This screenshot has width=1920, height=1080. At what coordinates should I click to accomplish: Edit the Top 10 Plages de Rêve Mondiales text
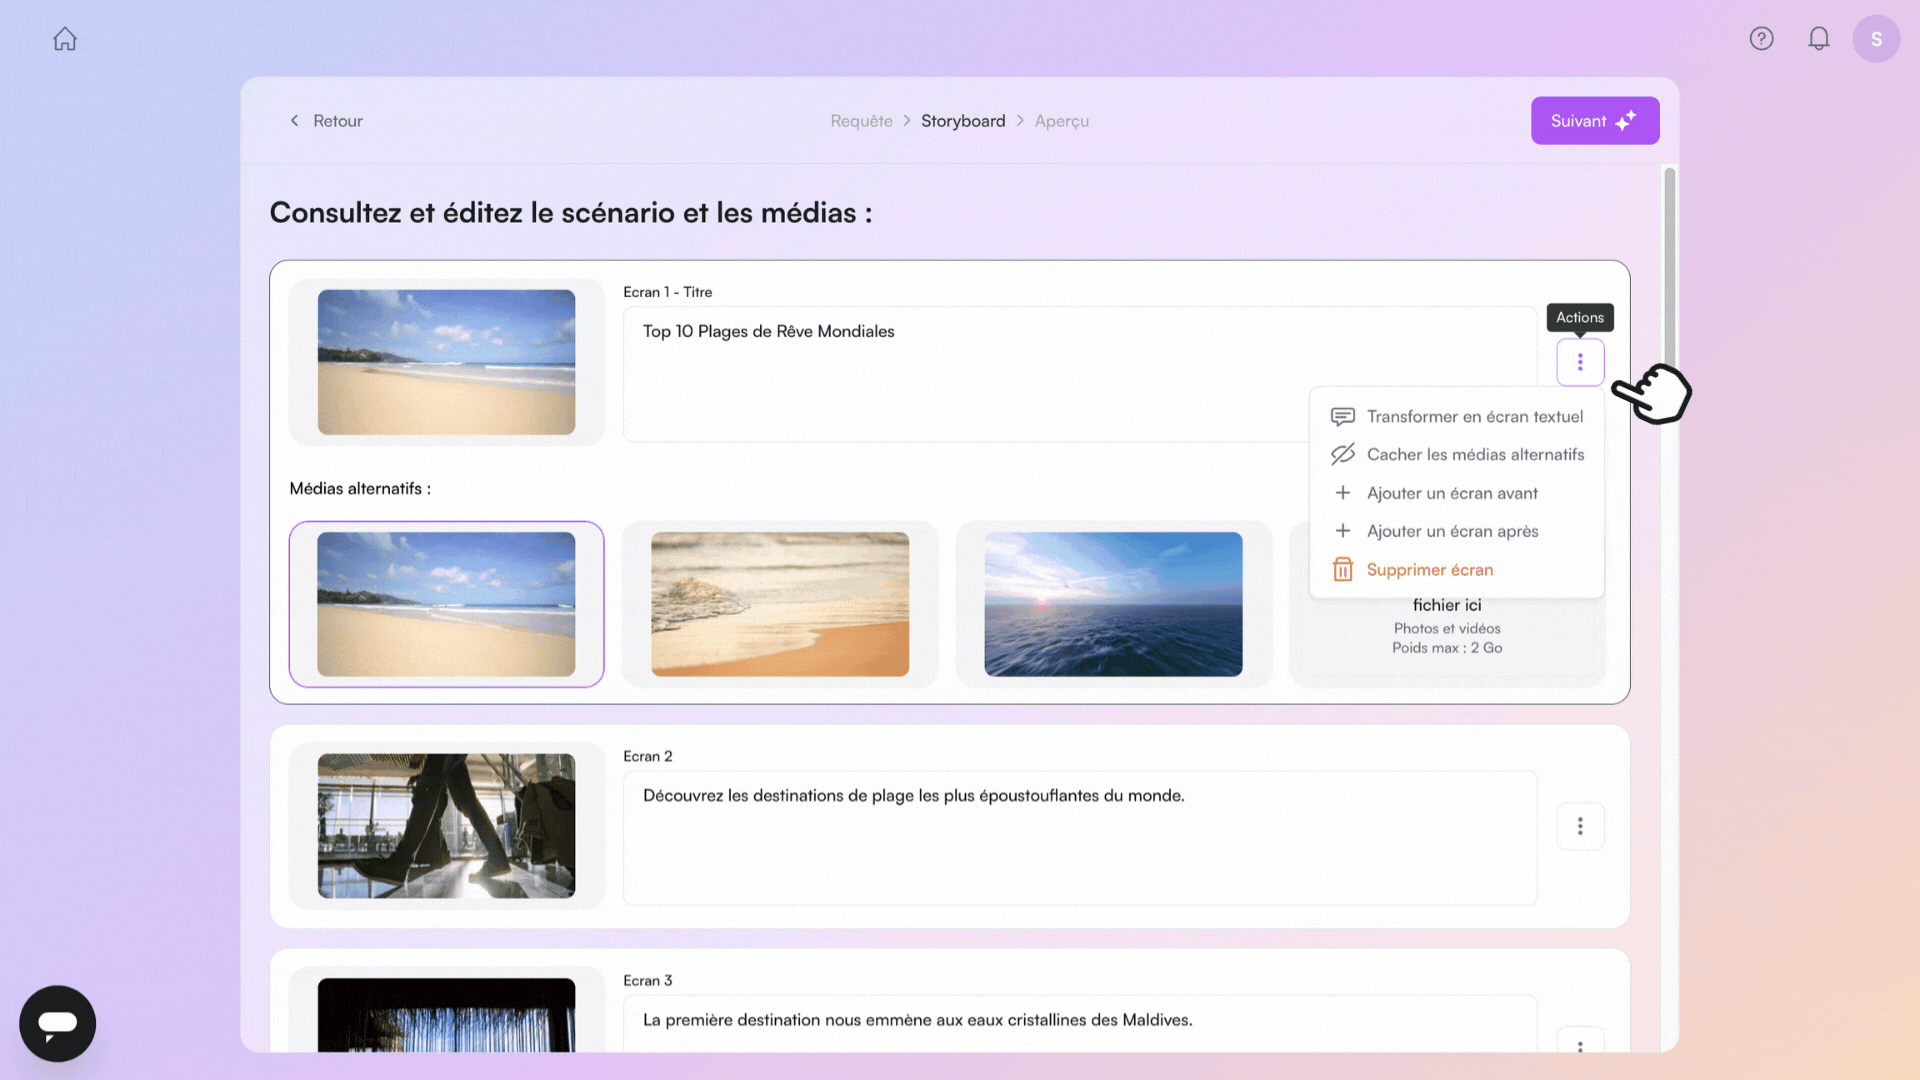click(x=1080, y=374)
